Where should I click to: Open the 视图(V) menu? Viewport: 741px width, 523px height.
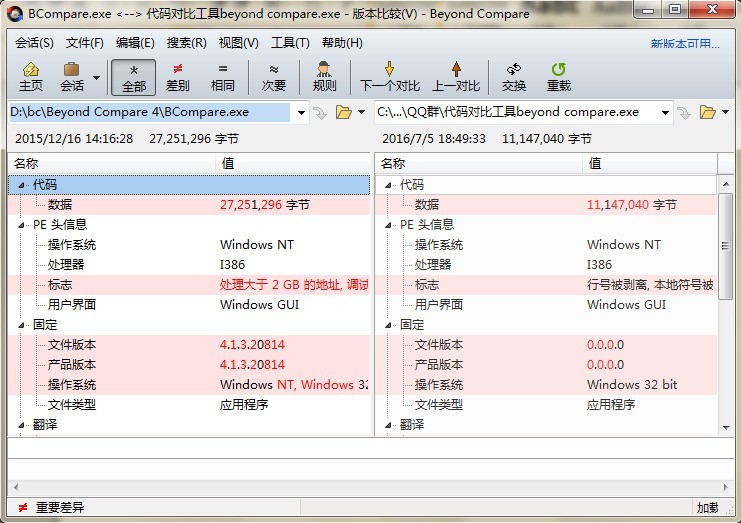tap(238, 43)
